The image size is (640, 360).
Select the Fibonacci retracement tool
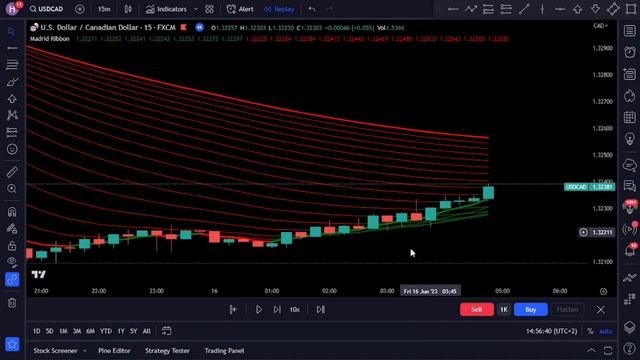click(12, 64)
